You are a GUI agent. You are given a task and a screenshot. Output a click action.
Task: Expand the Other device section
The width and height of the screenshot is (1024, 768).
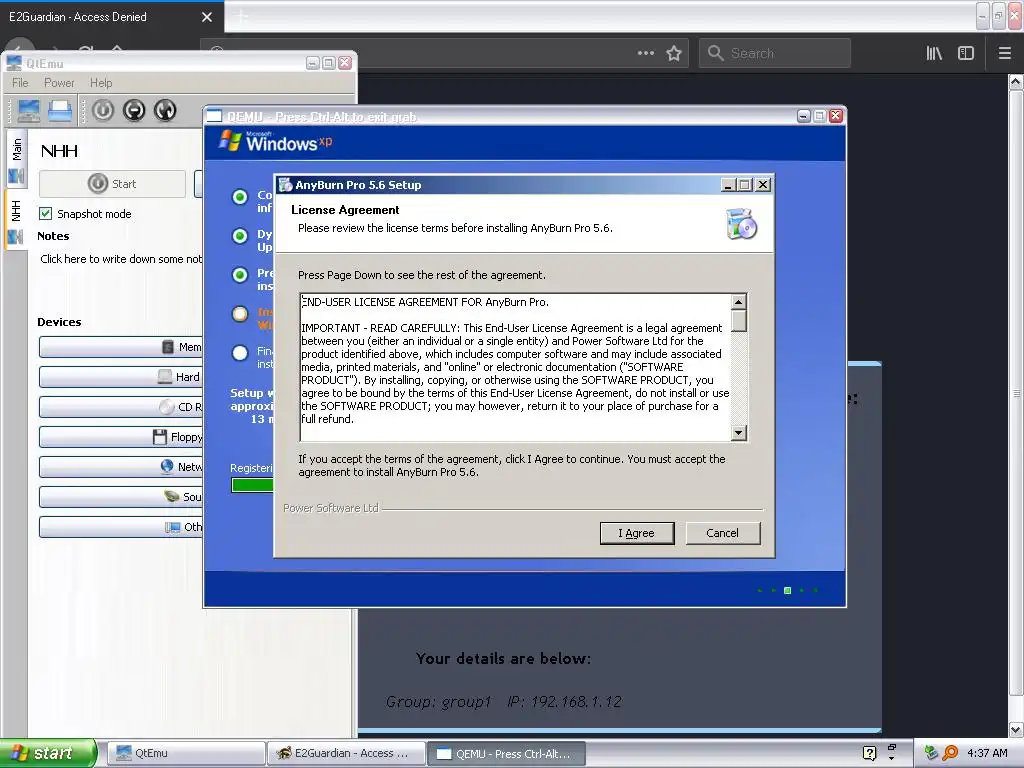pyautogui.click(x=121, y=527)
